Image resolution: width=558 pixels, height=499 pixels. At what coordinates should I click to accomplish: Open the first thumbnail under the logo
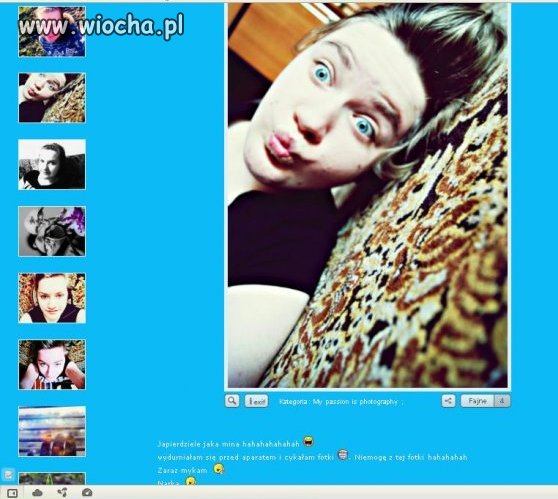click(x=52, y=32)
